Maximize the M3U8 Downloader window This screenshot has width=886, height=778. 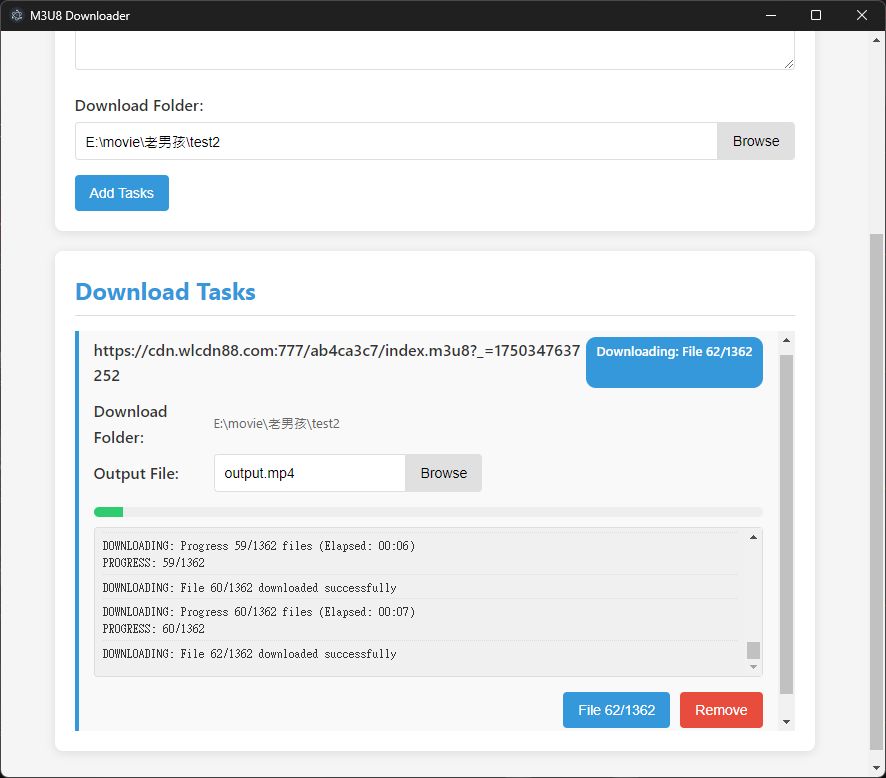(816, 15)
